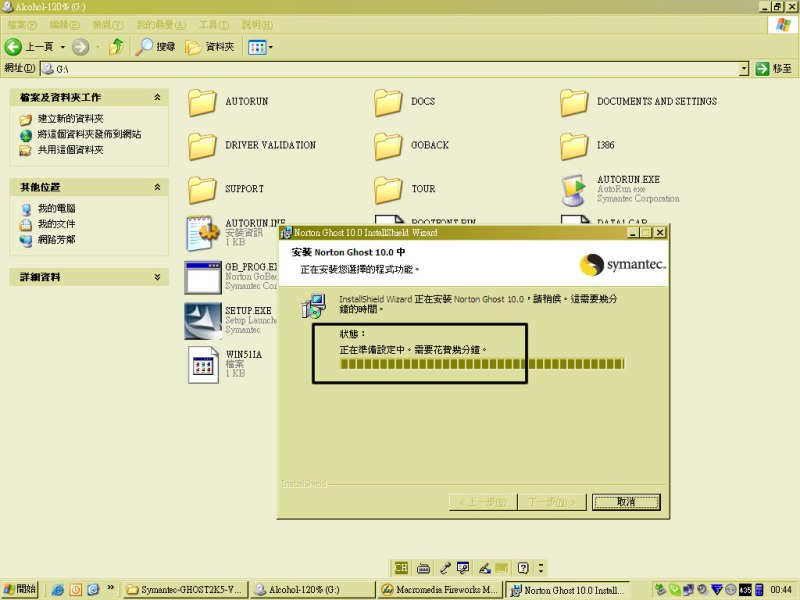Image resolution: width=800 pixels, height=600 pixels.
Task: Open the Favorites (我的最愛) menu
Action: [161, 24]
